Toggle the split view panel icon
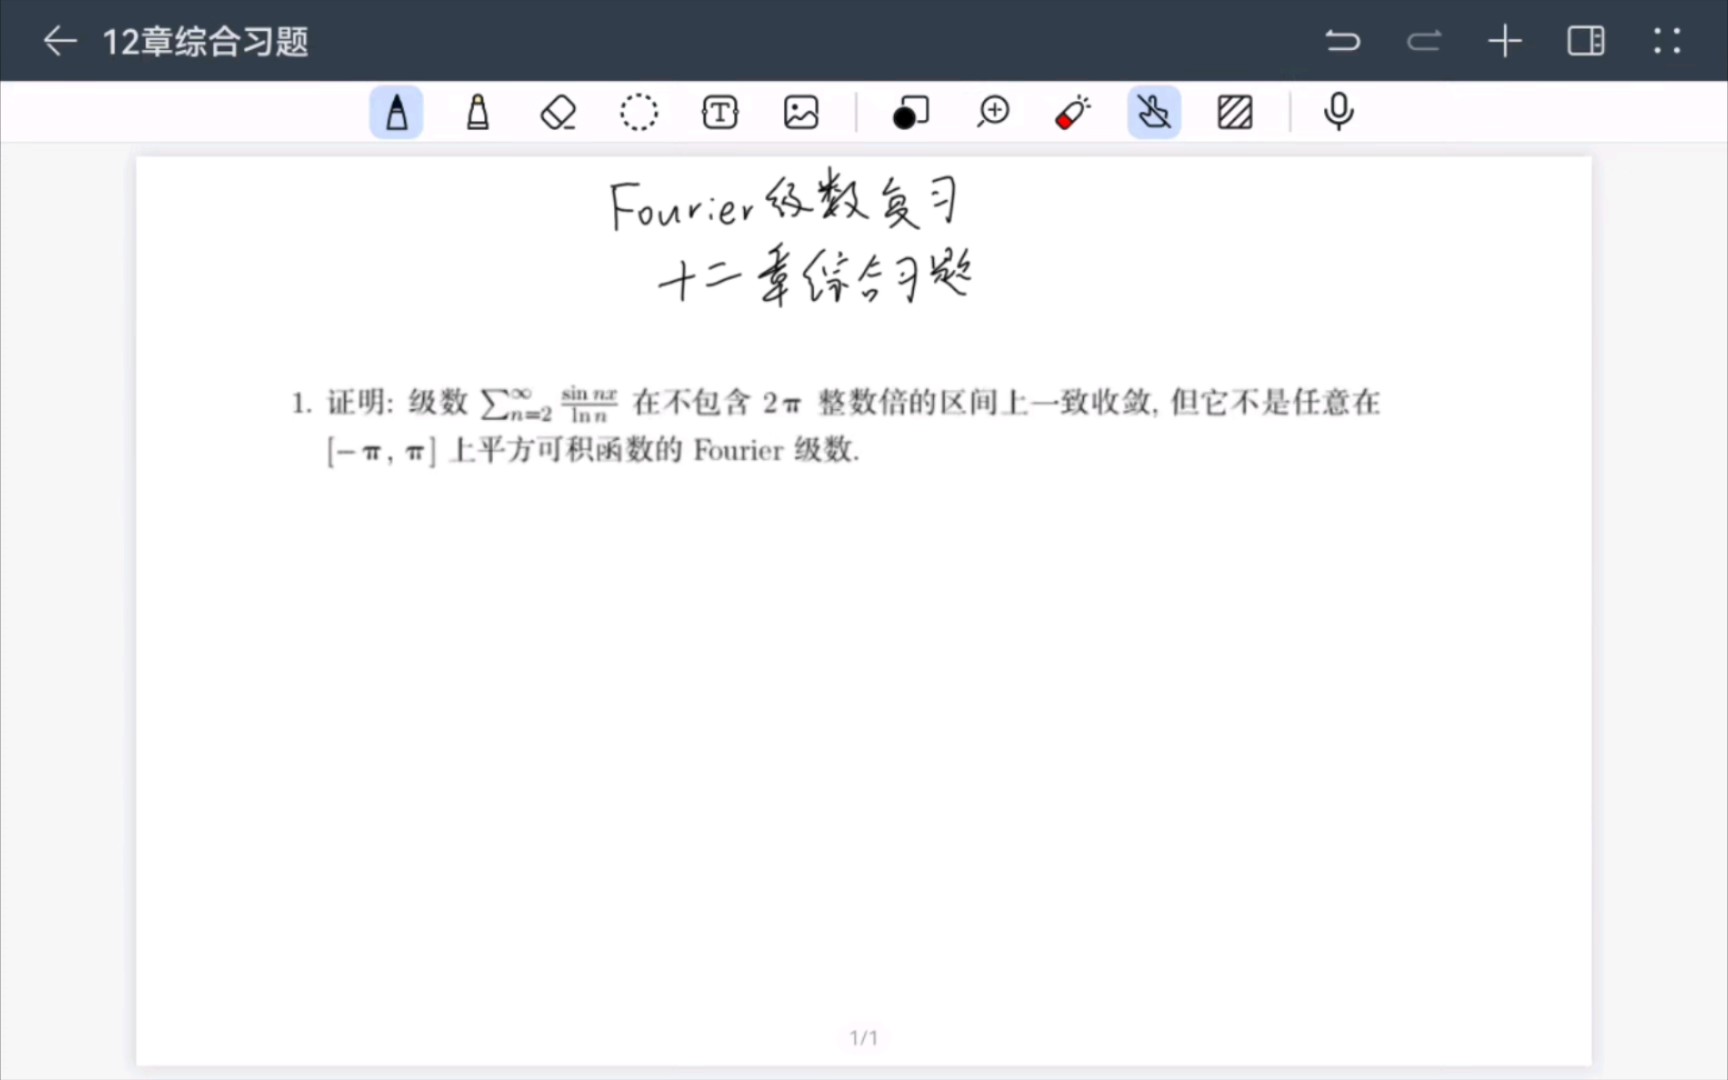This screenshot has width=1728, height=1080. 1586,41
